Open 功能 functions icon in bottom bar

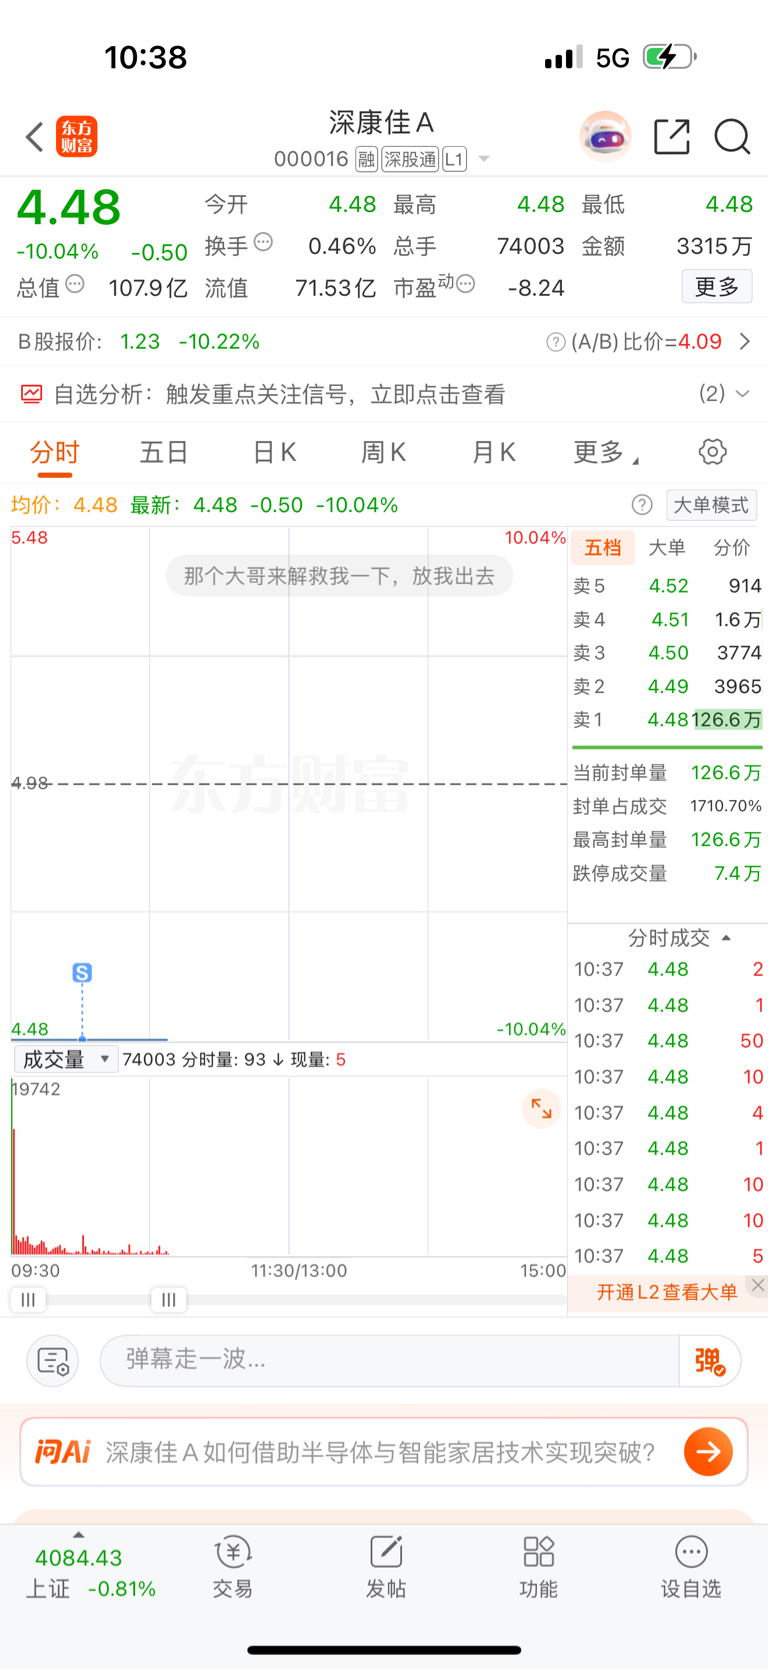tap(539, 1567)
